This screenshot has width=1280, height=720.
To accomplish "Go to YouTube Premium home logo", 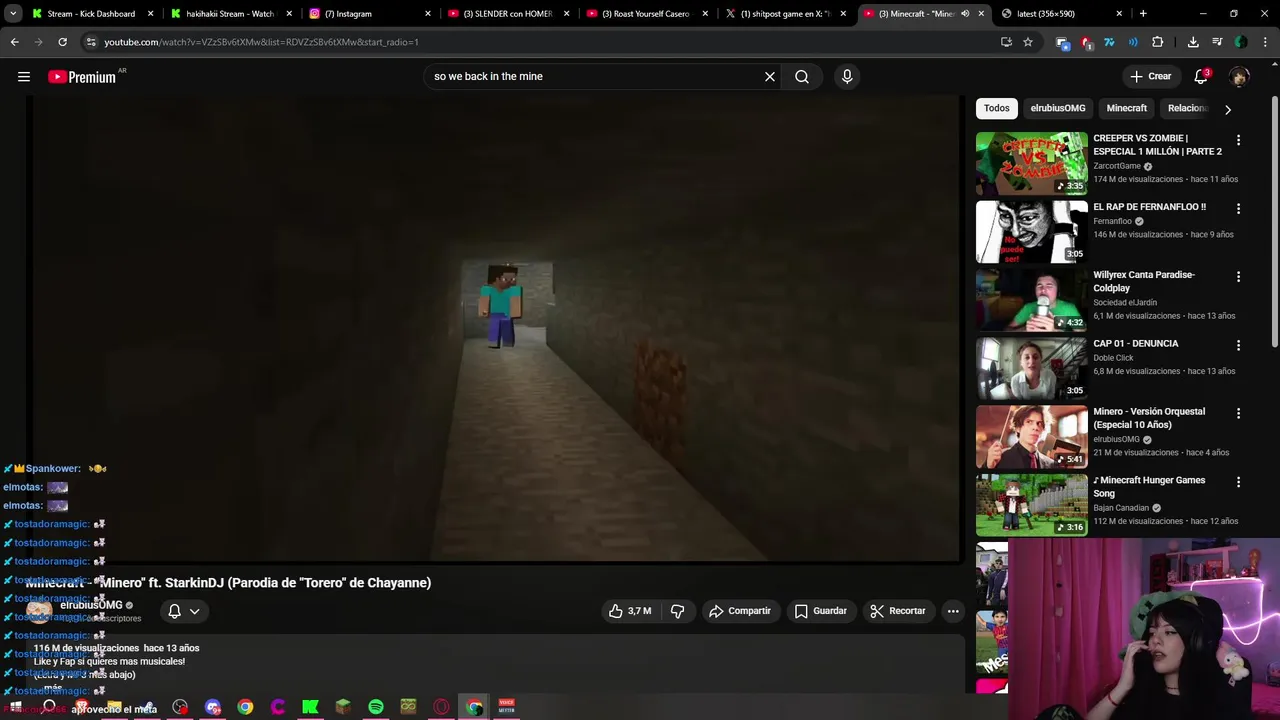I will click(83, 77).
